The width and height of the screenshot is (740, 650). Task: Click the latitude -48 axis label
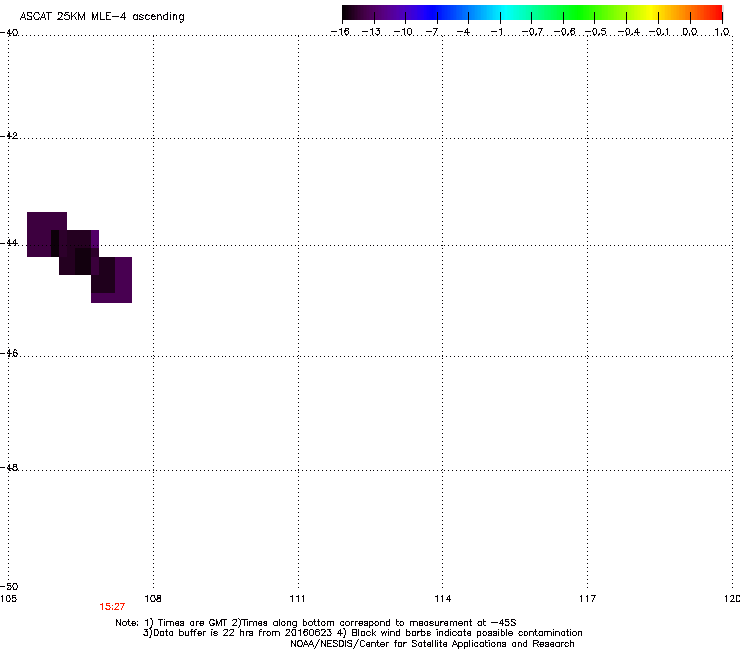[9, 467]
